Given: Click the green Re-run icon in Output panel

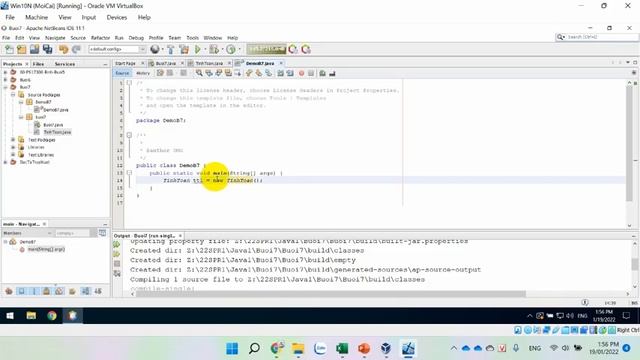Looking at the screenshot, I should coord(117,244).
